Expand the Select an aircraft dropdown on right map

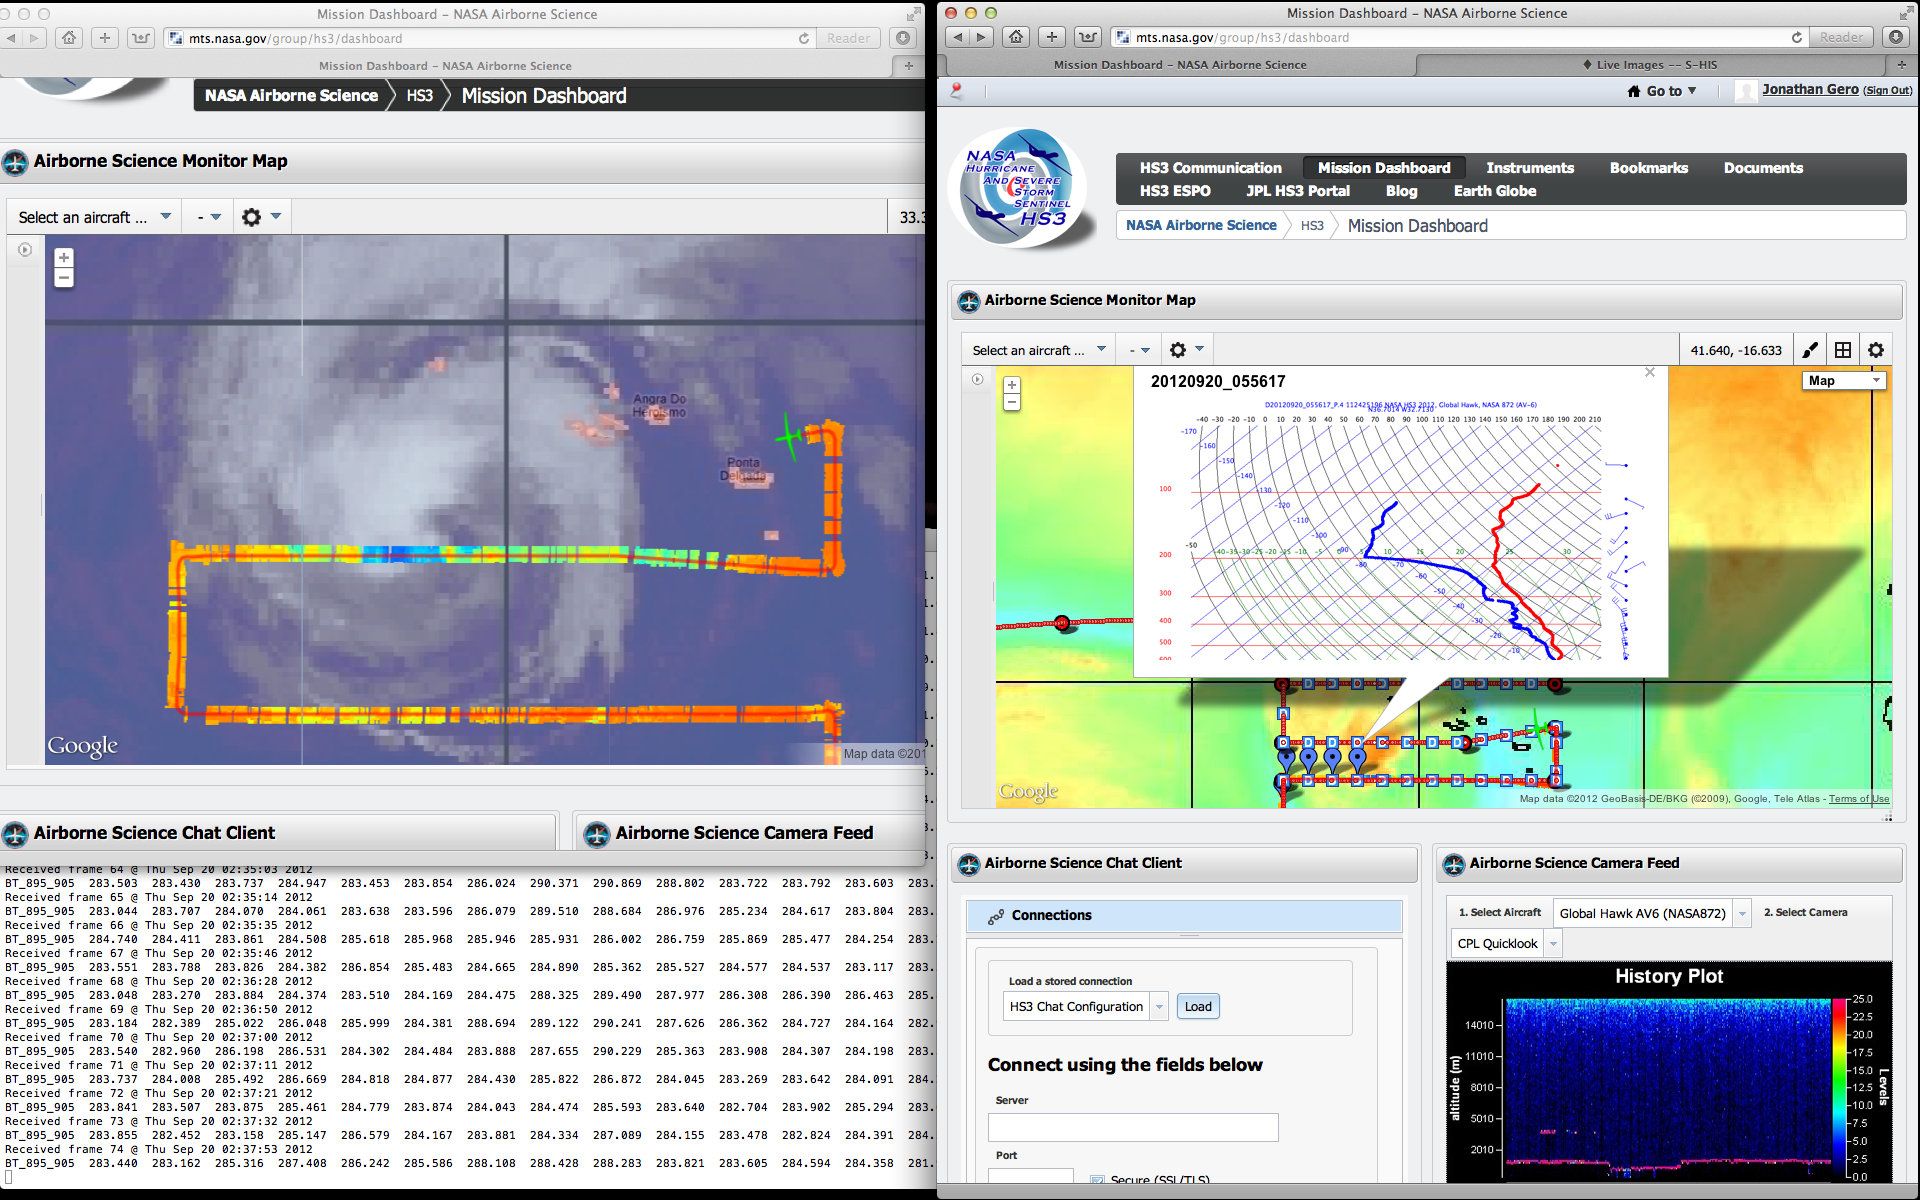pyautogui.click(x=1040, y=350)
